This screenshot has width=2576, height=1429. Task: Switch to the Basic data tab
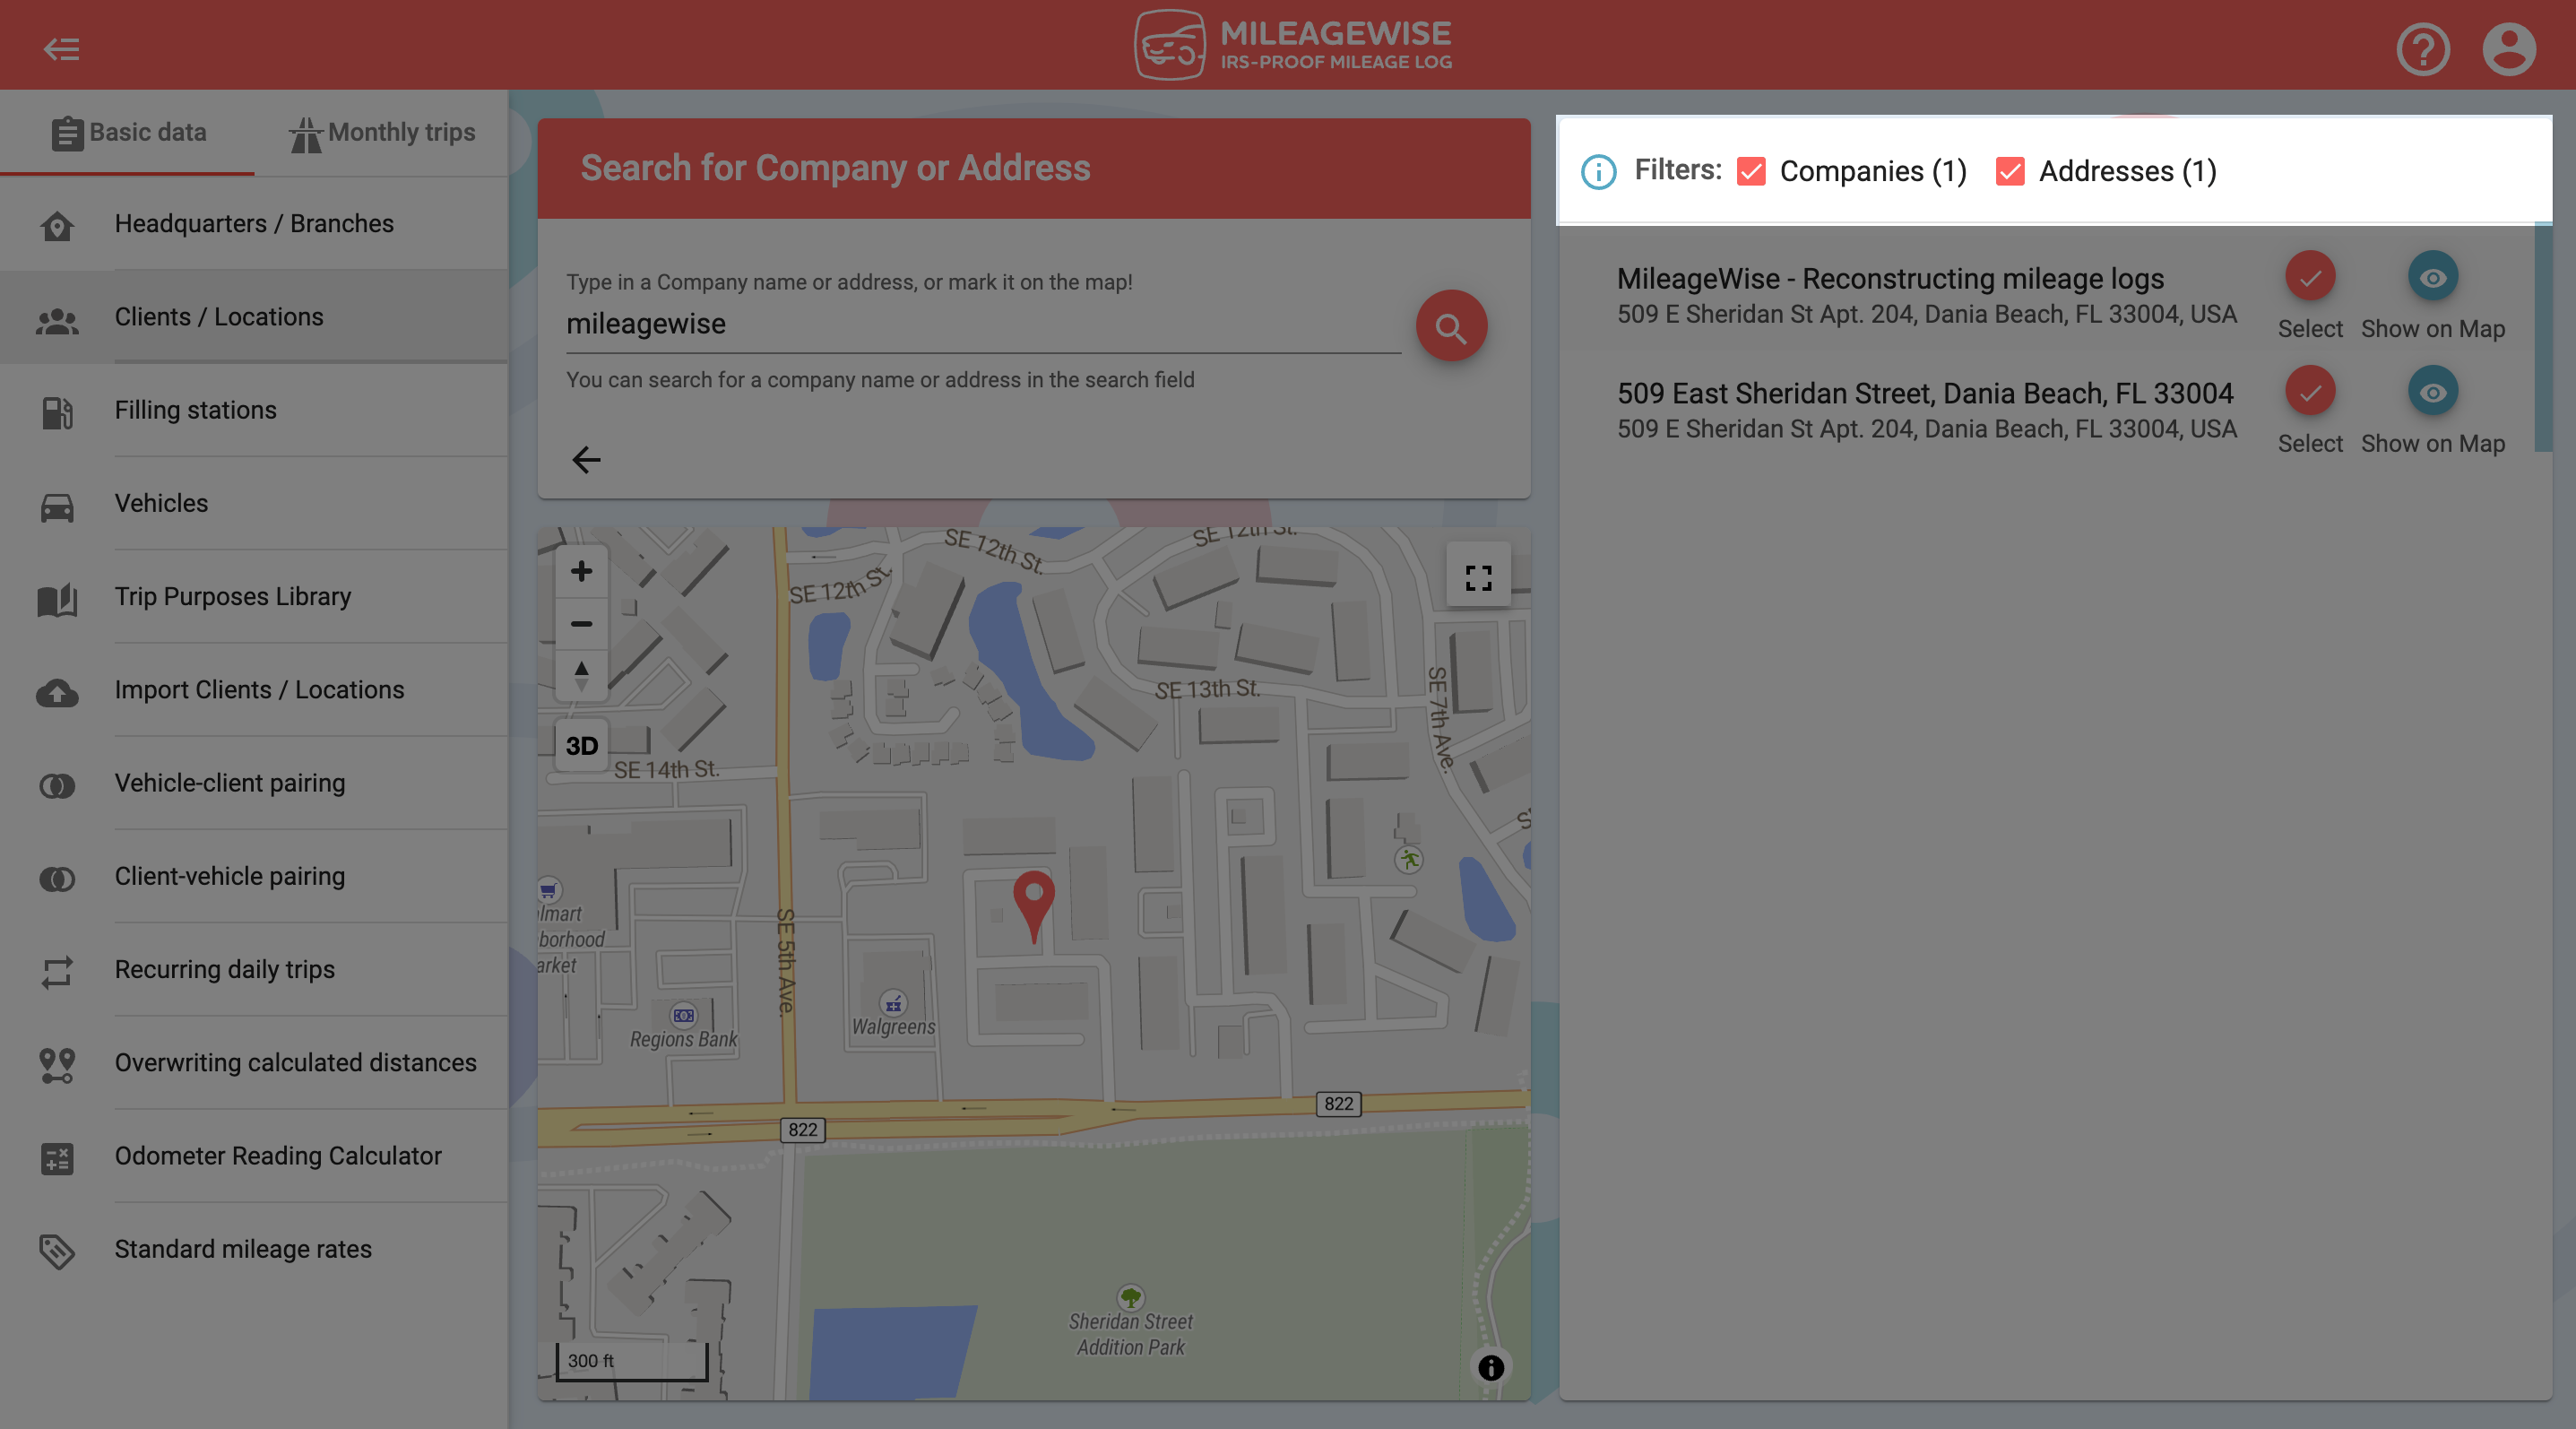pyautogui.click(x=128, y=132)
